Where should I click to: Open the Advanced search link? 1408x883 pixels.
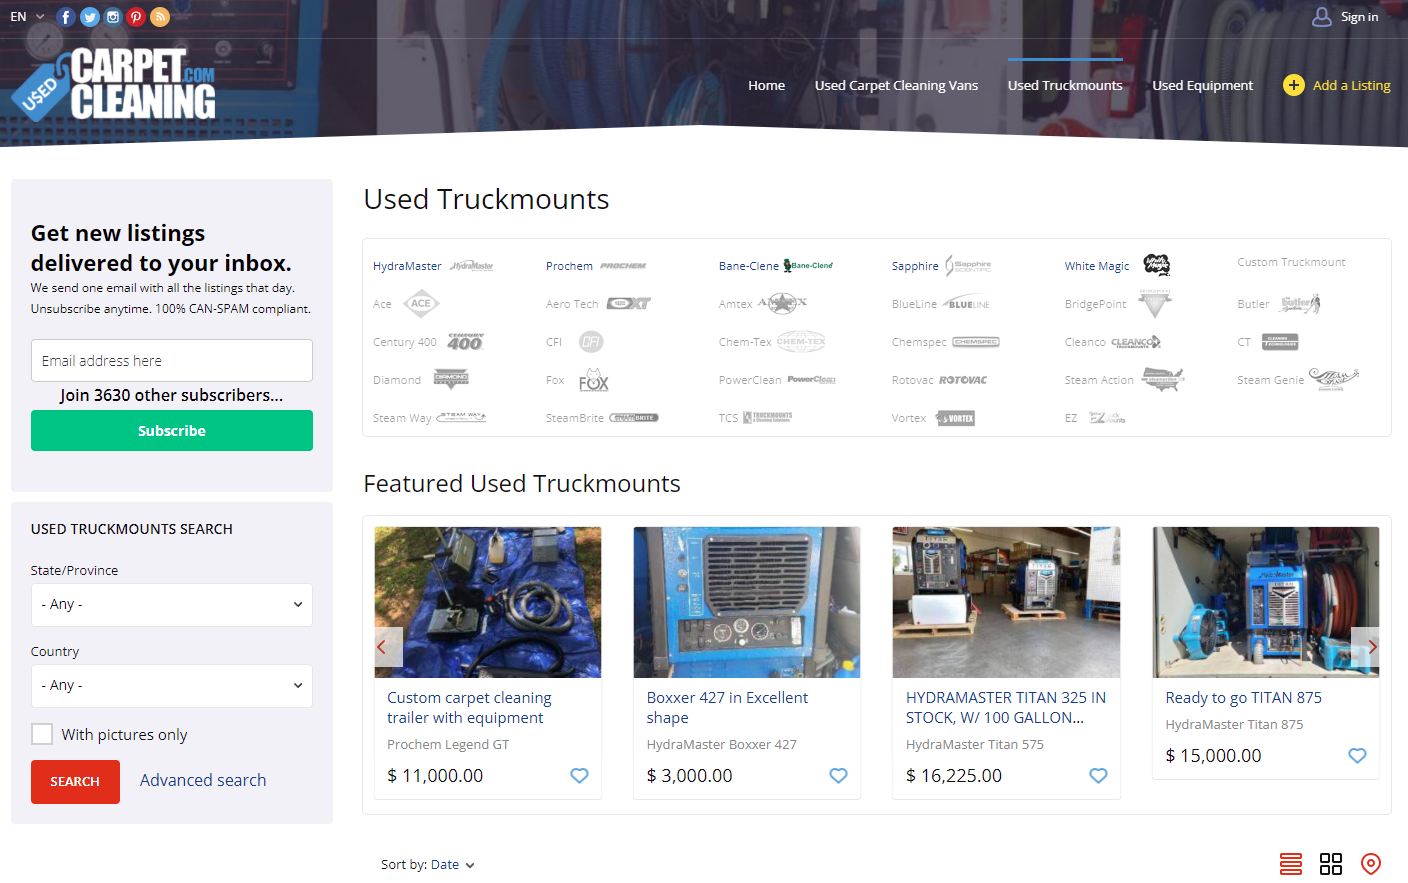[203, 780]
